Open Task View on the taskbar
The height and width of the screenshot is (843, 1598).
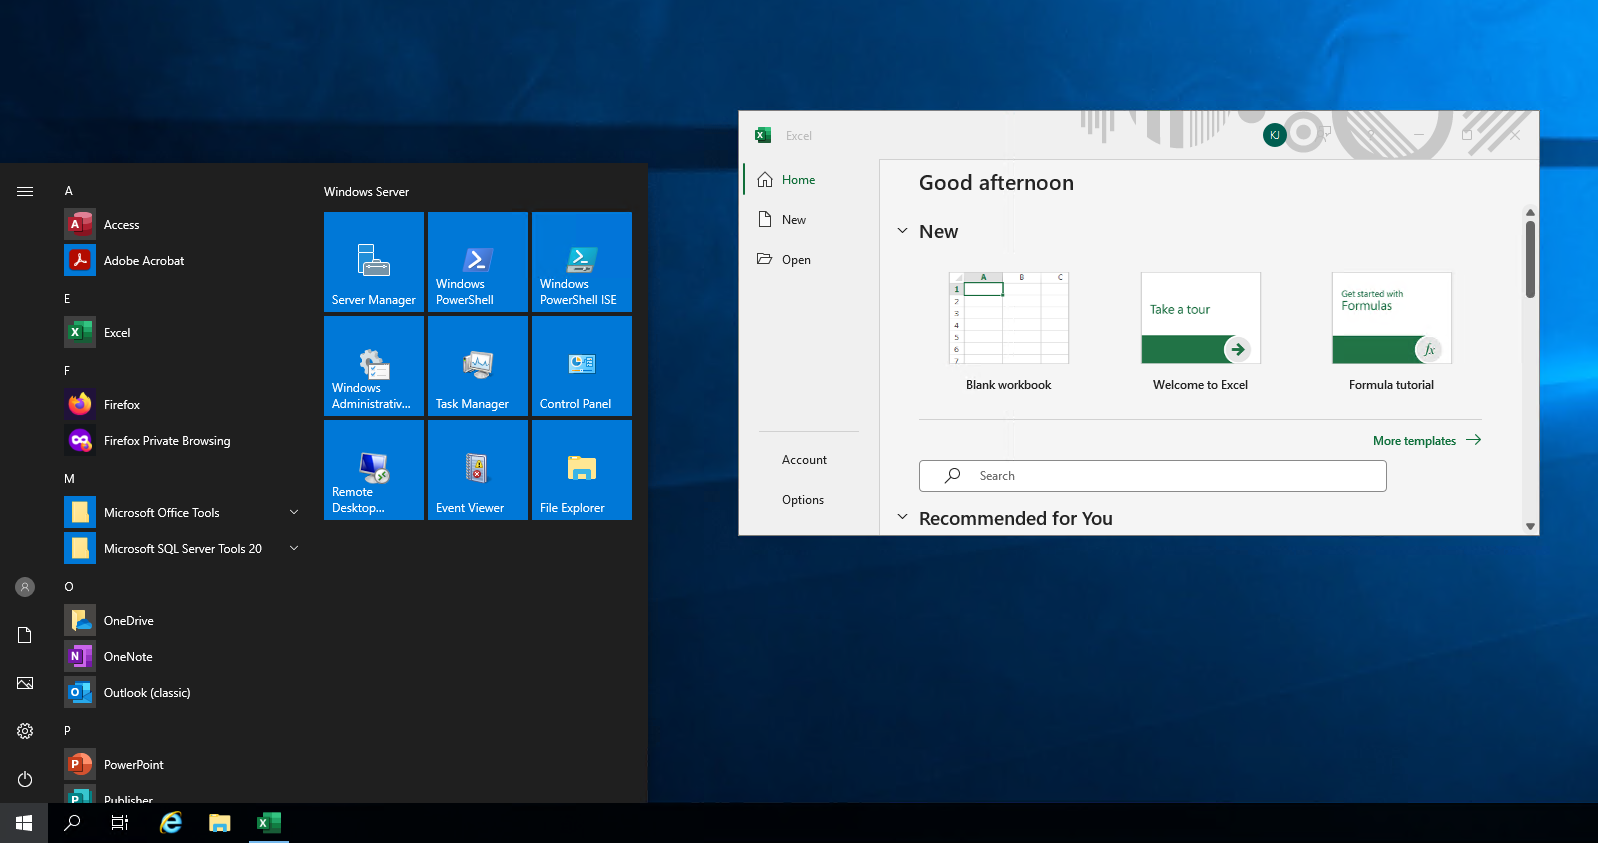pyautogui.click(x=120, y=823)
